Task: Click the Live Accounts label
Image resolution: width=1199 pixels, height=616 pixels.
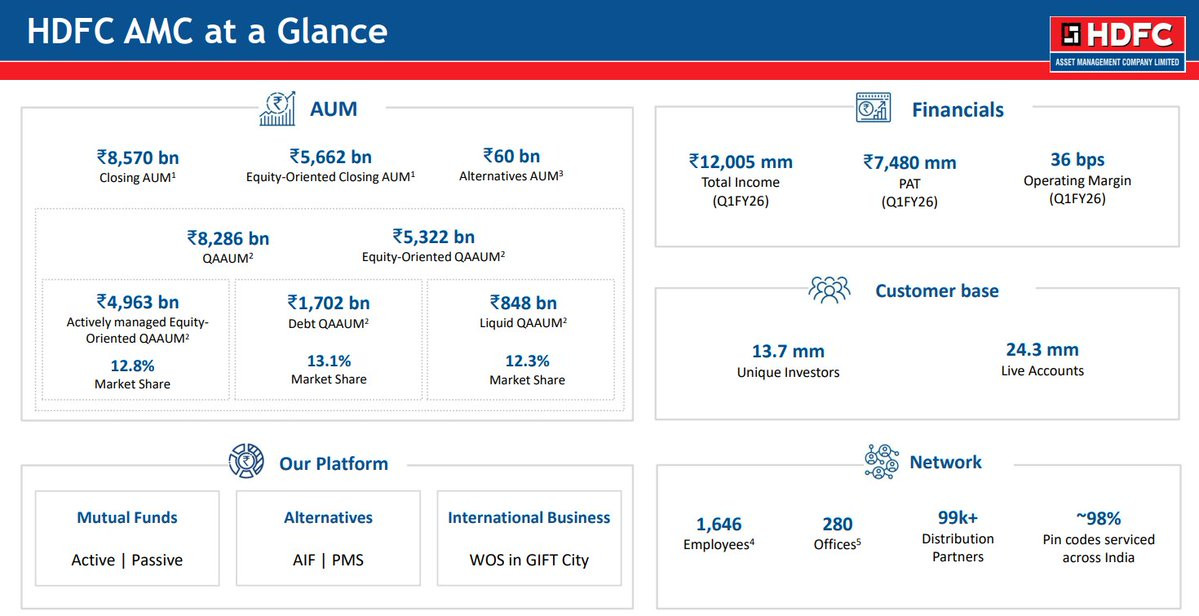Action: [1042, 371]
